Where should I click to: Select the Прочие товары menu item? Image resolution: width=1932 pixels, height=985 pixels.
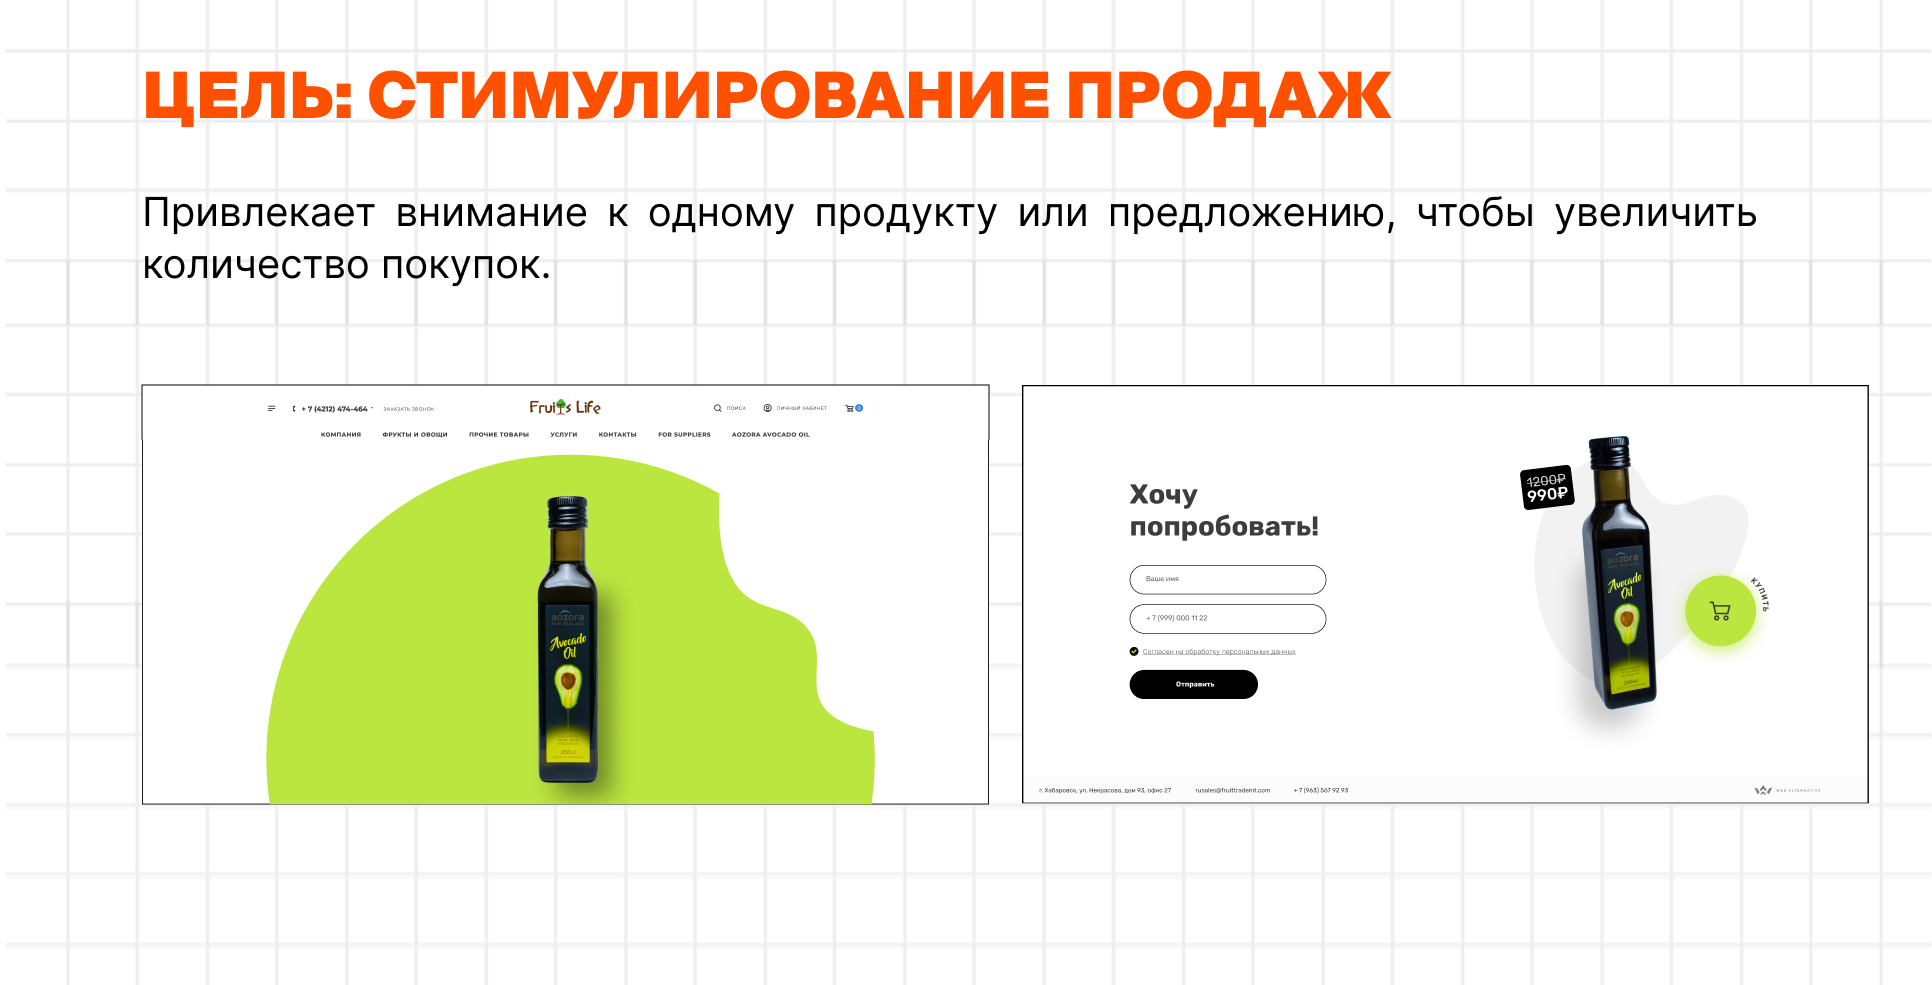click(x=499, y=435)
